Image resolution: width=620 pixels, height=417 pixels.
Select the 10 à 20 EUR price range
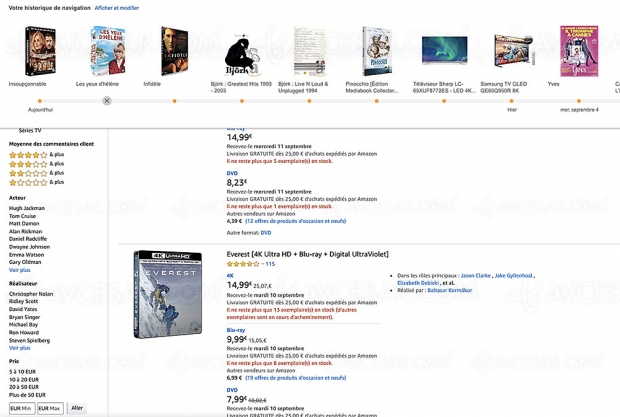coord(24,379)
